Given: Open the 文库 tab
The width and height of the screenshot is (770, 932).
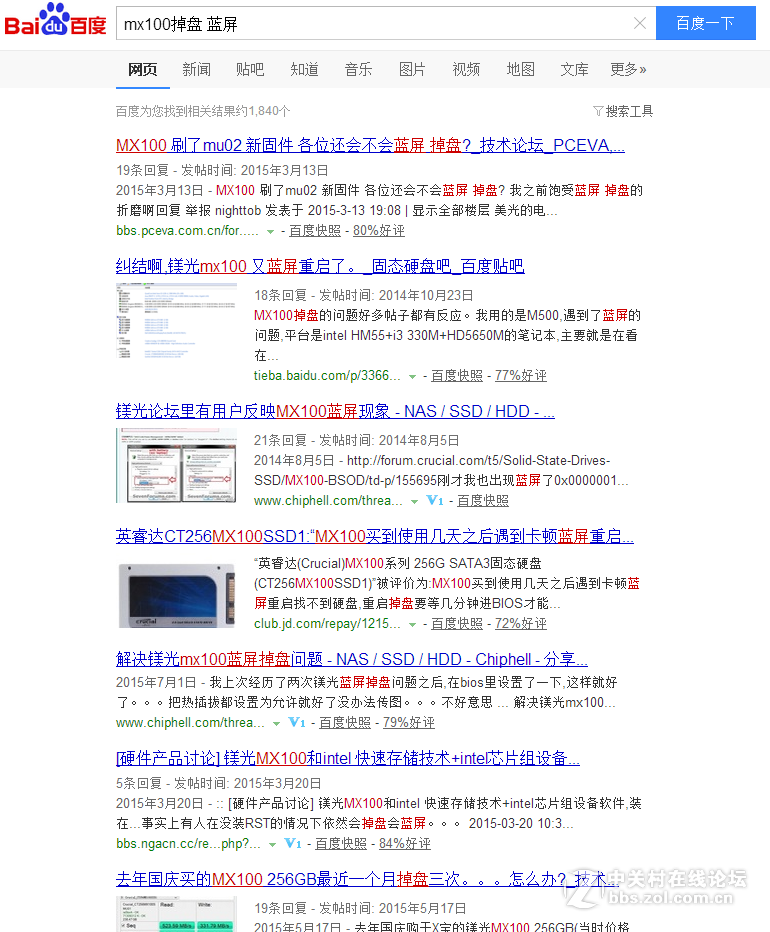Looking at the screenshot, I should (574, 70).
